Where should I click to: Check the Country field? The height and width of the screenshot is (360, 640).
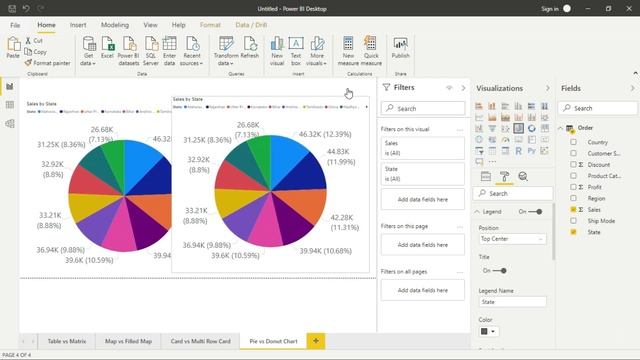(x=573, y=142)
